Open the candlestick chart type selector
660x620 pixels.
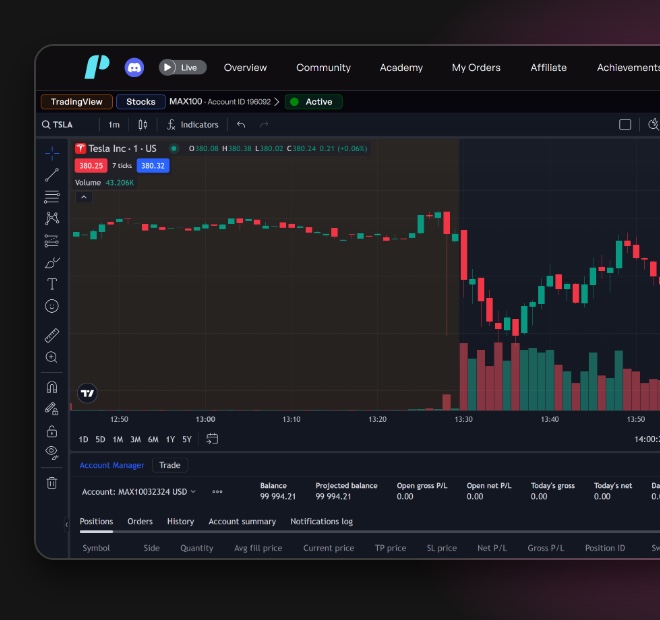[x=143, y=125]
